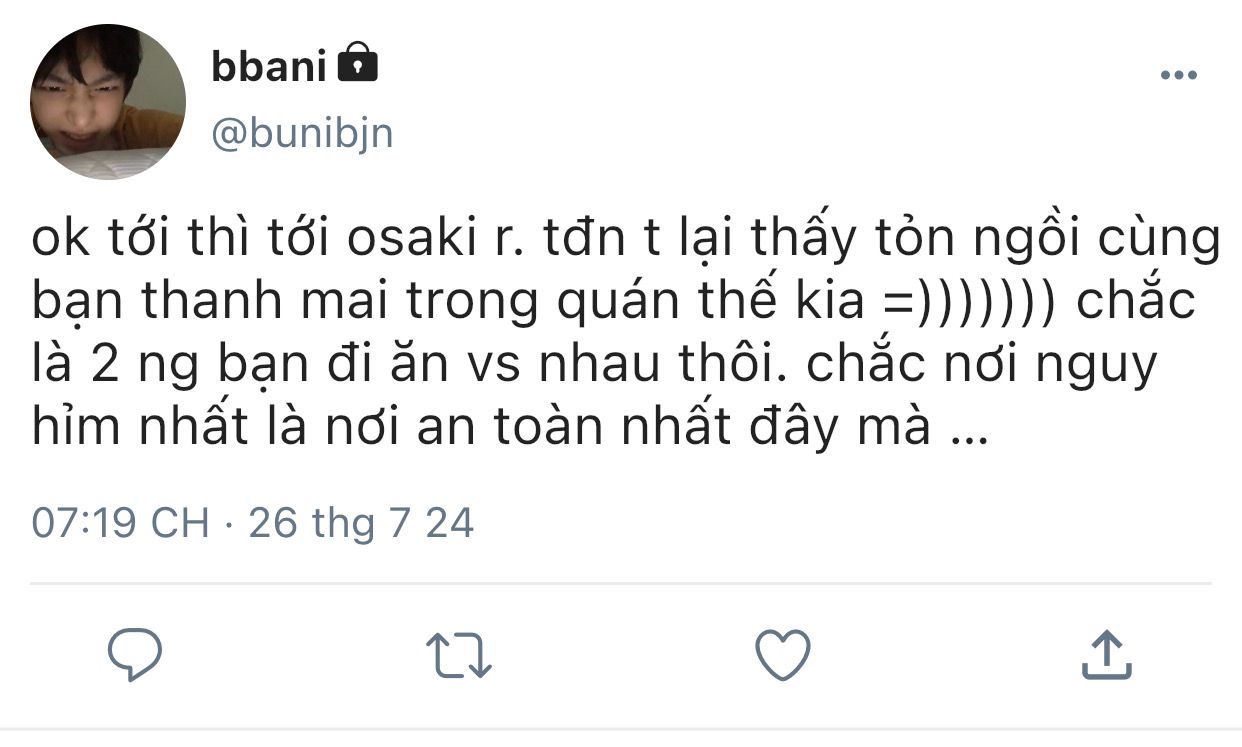The image size is (1242, 747).
Task: Retweet the post using the arrows icon
Action: click(x=459, y=656)
